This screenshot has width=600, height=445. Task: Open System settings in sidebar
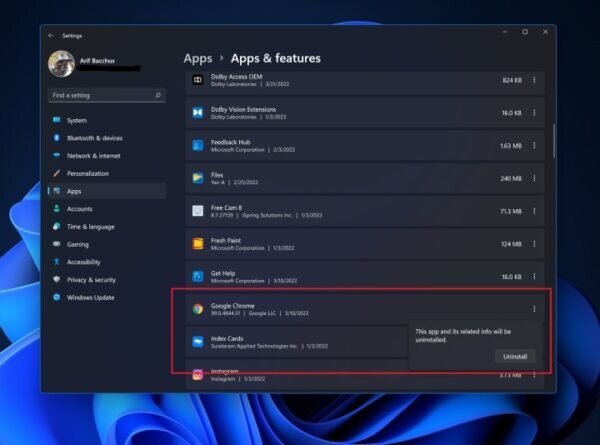tap(108, 121)
